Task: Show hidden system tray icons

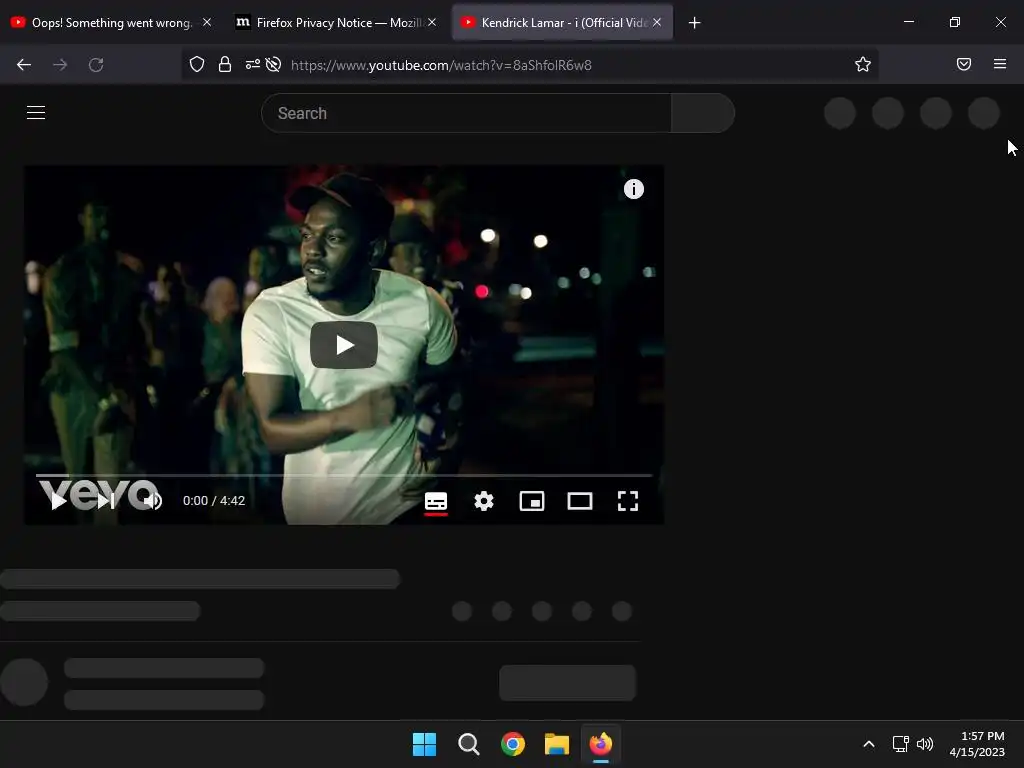Action: pos(869,744)
